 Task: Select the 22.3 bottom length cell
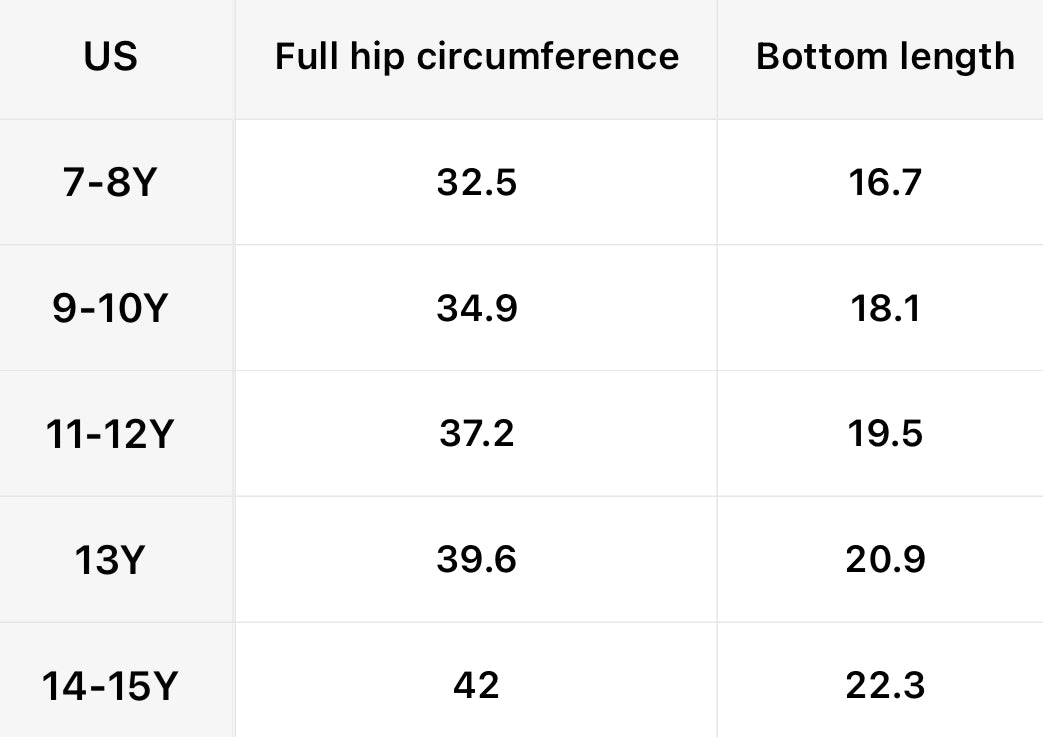(x=885, y=686)
